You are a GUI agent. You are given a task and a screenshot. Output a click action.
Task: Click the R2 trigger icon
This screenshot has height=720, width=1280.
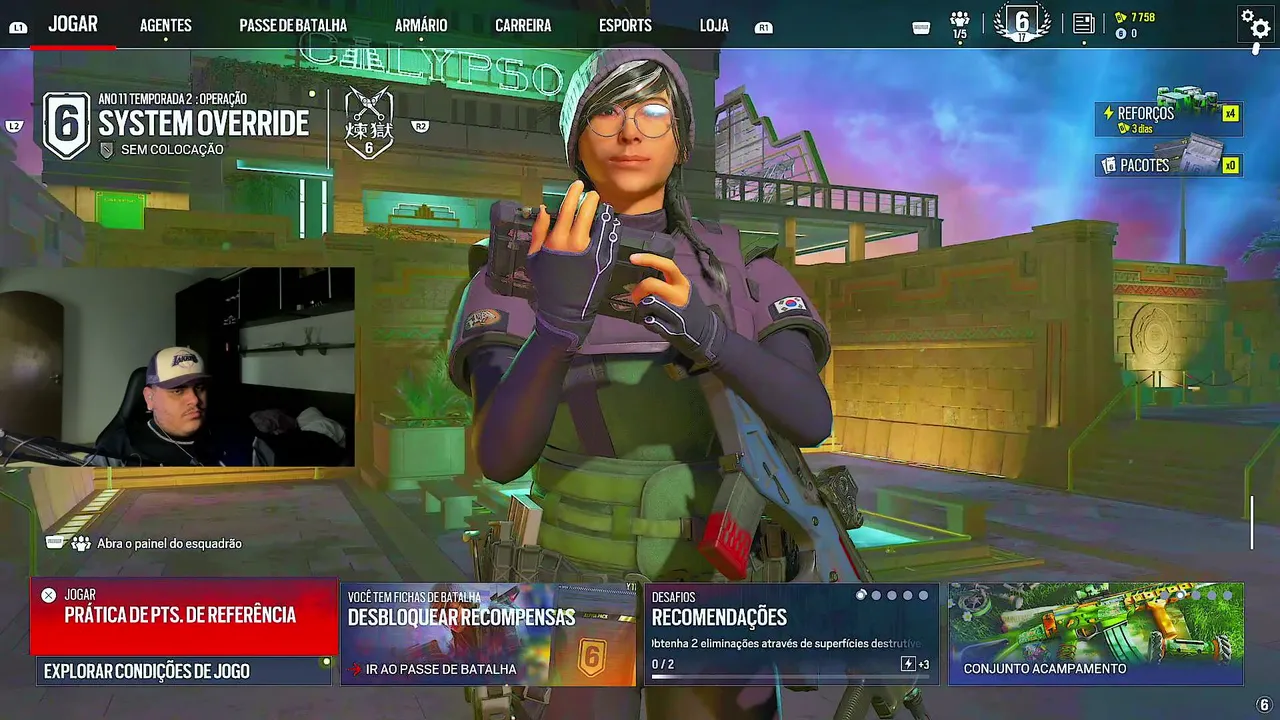[421, 126]
